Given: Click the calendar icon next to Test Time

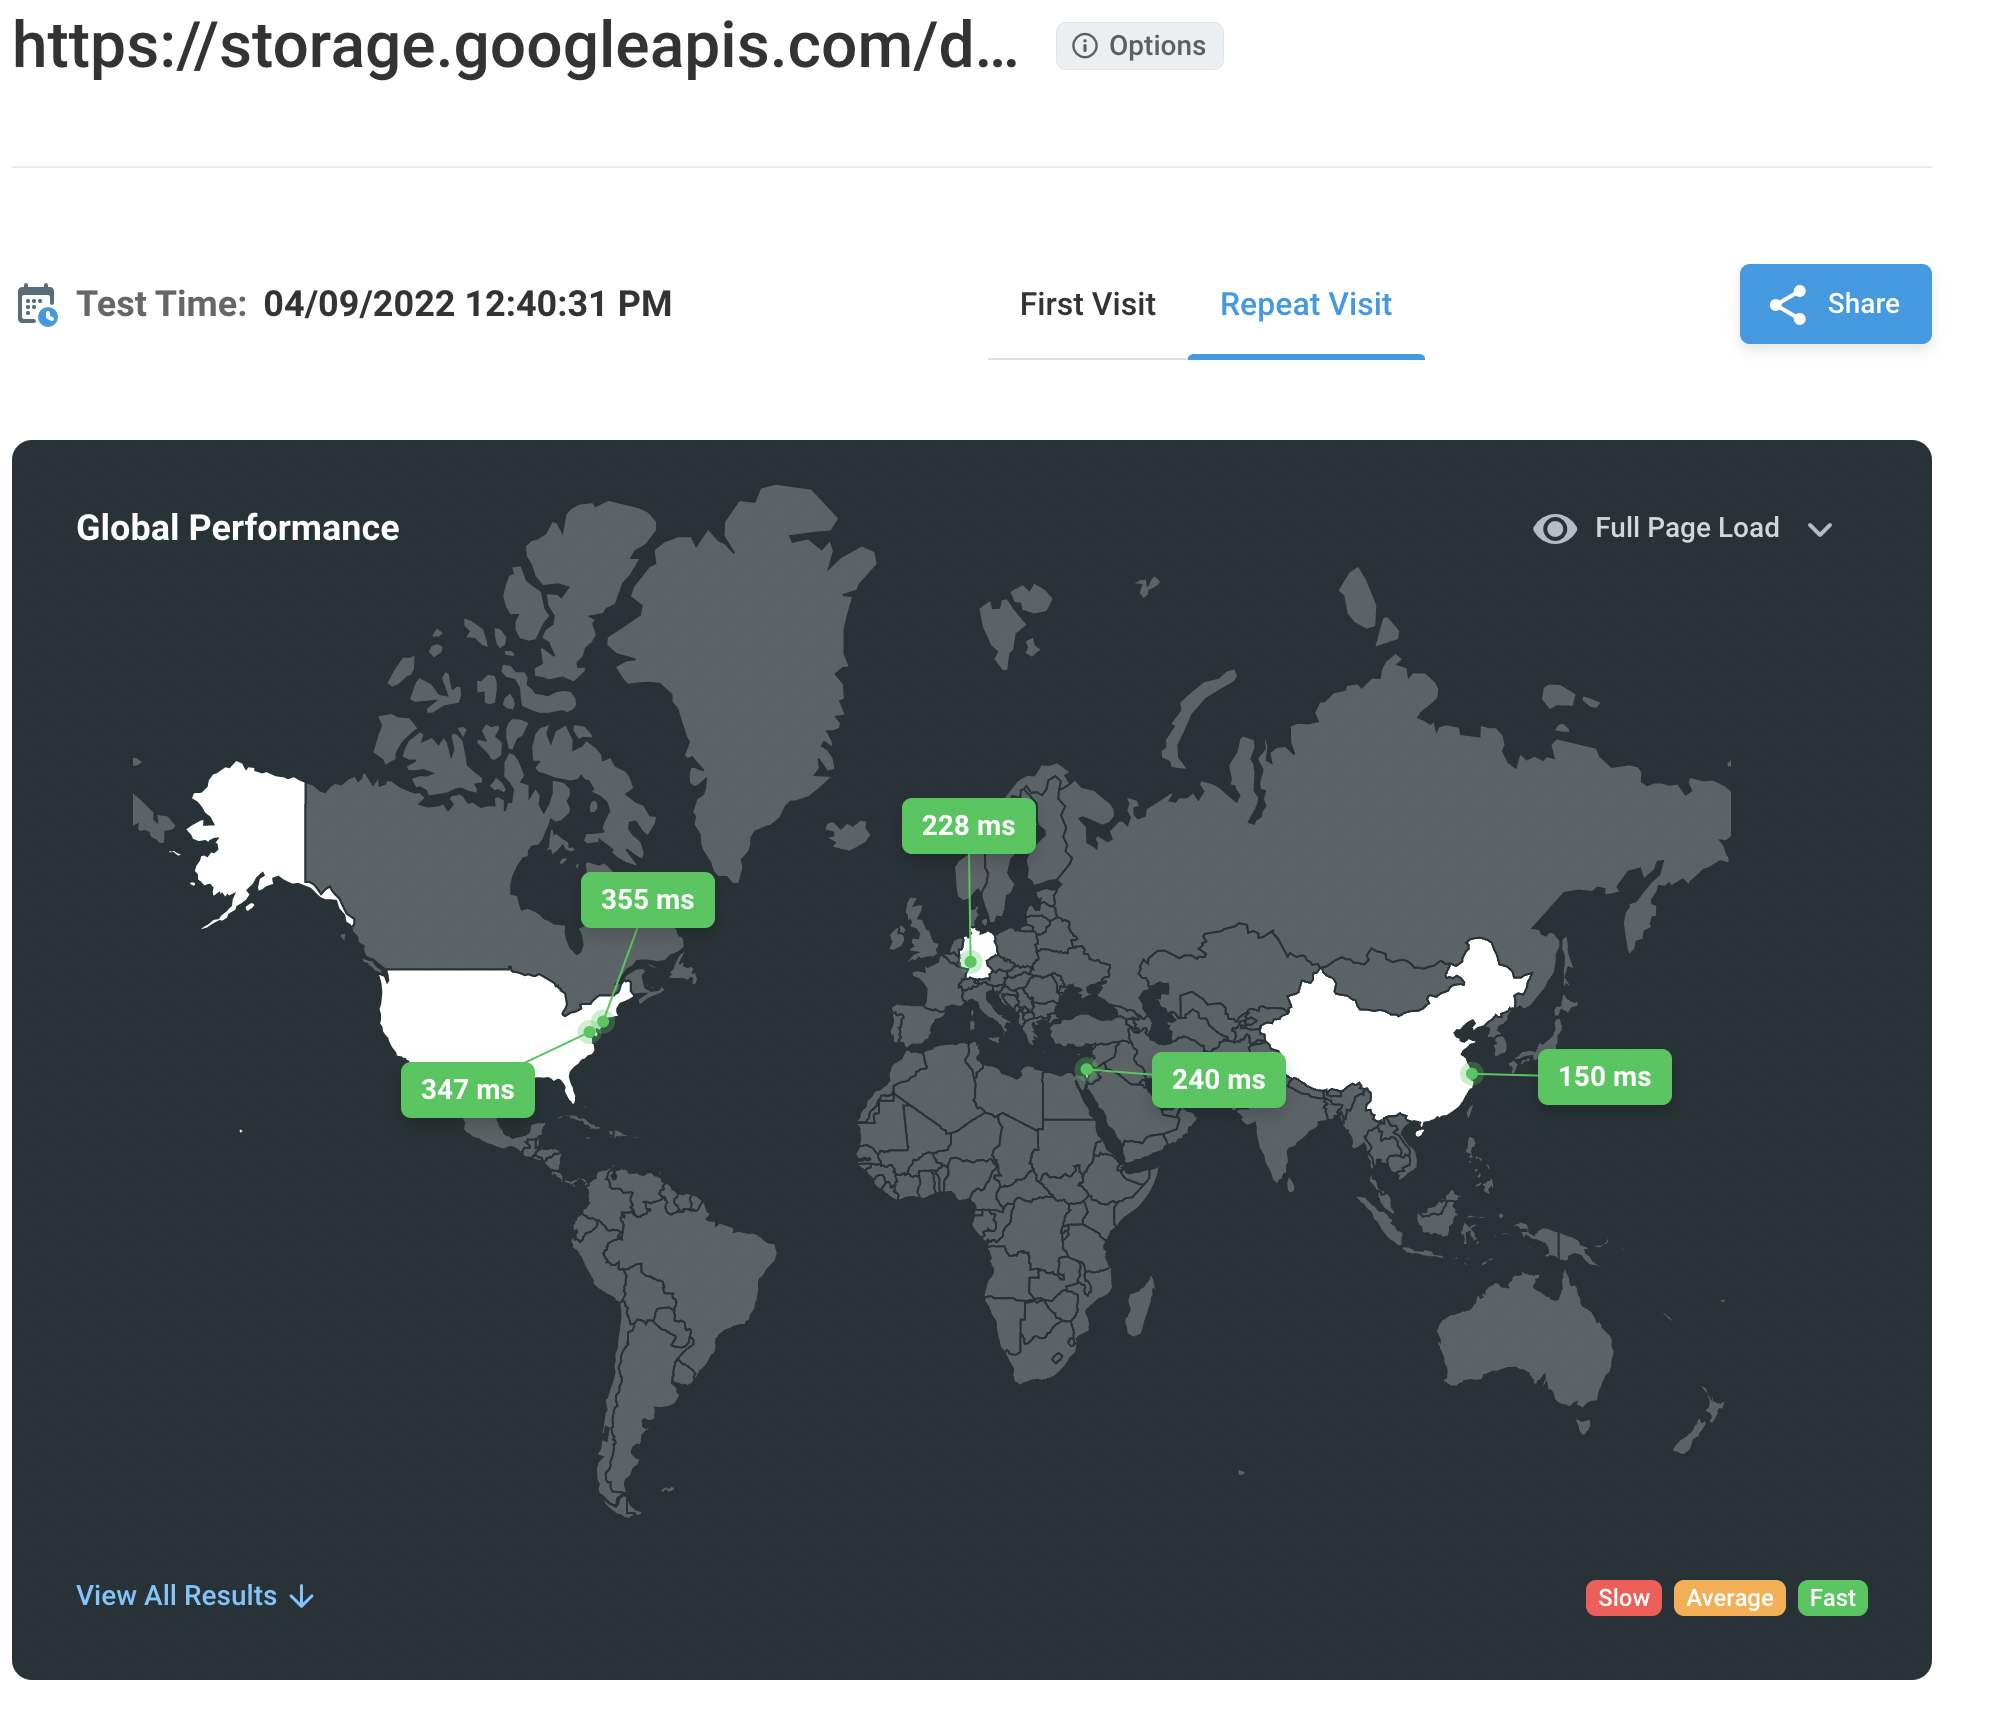Looking at the screenshot, I should 38,303.
